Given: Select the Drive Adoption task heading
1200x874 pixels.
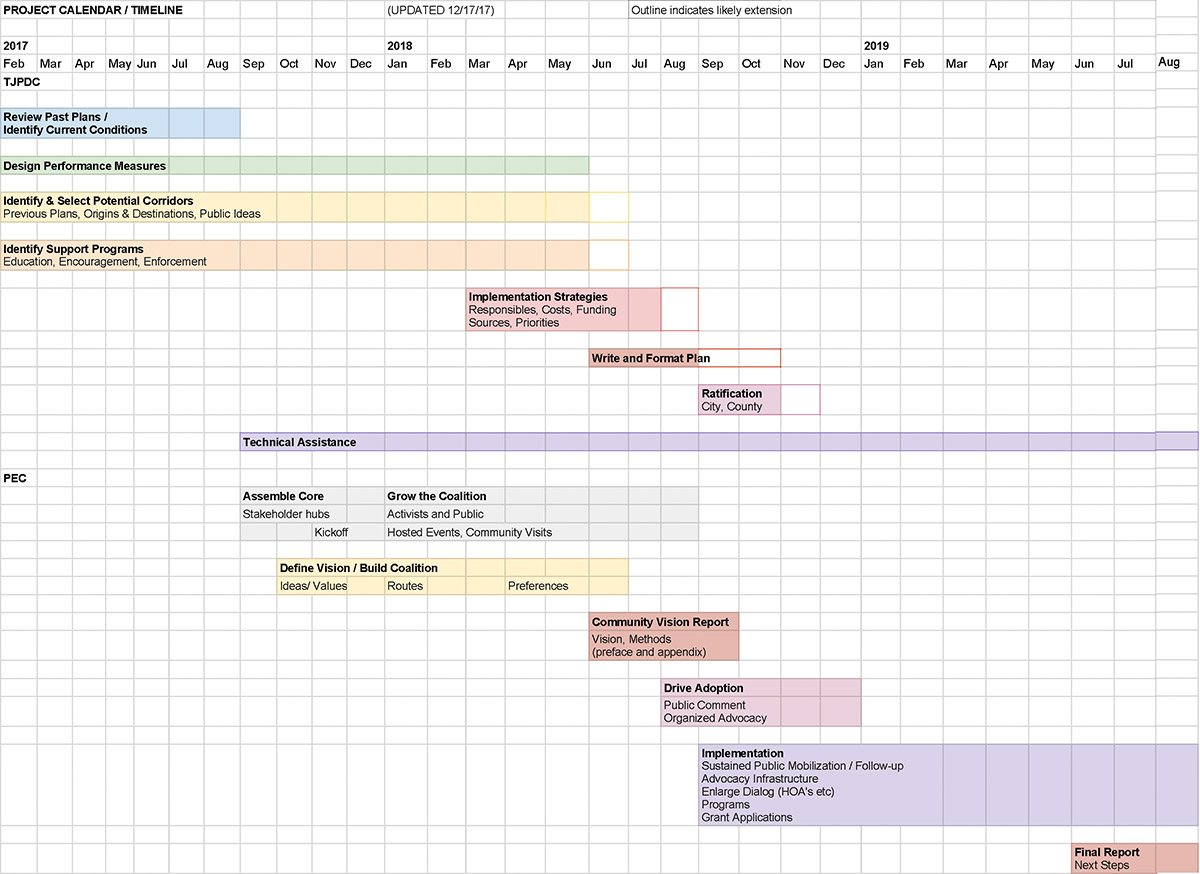Looking at the screenshot, I should tap(704, 688).
